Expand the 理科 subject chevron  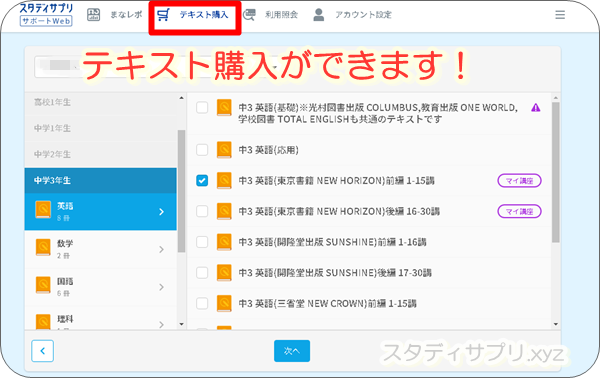161,324
